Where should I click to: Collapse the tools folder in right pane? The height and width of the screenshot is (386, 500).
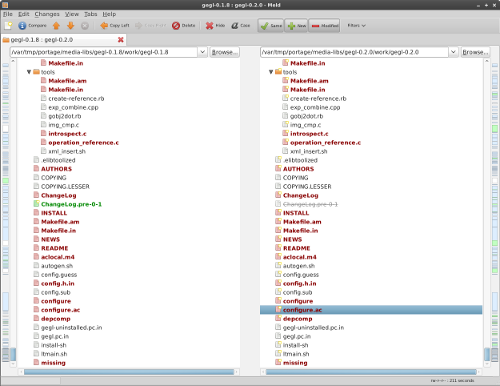(271, 72)
